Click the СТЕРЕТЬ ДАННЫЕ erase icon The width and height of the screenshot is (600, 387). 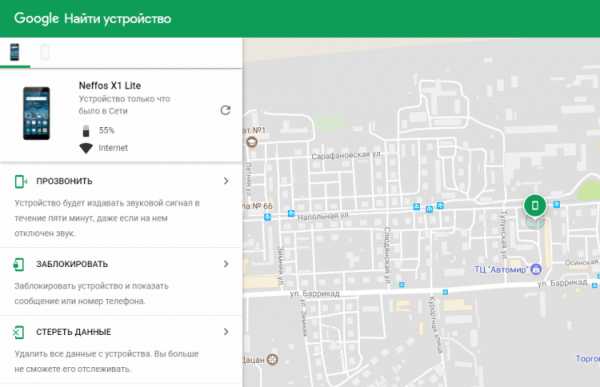(x=19, y=332)
